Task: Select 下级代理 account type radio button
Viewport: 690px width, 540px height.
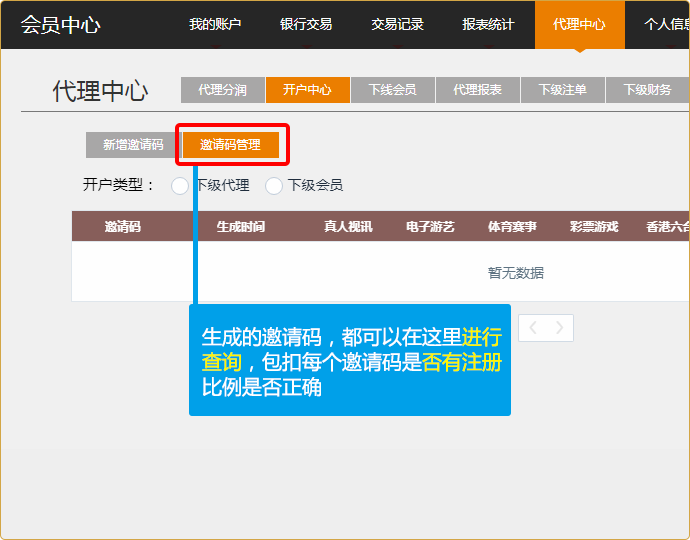Action: [180, 185]
